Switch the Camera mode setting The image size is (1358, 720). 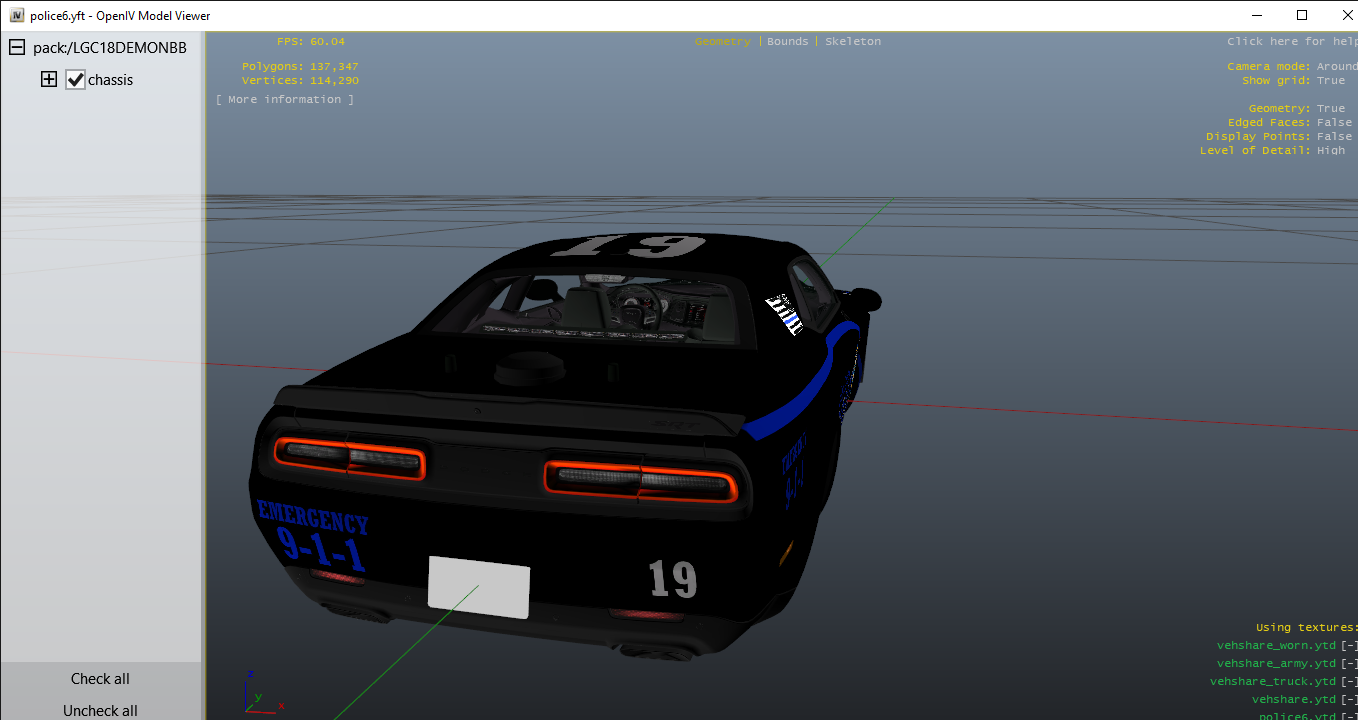pos(1336,67)
